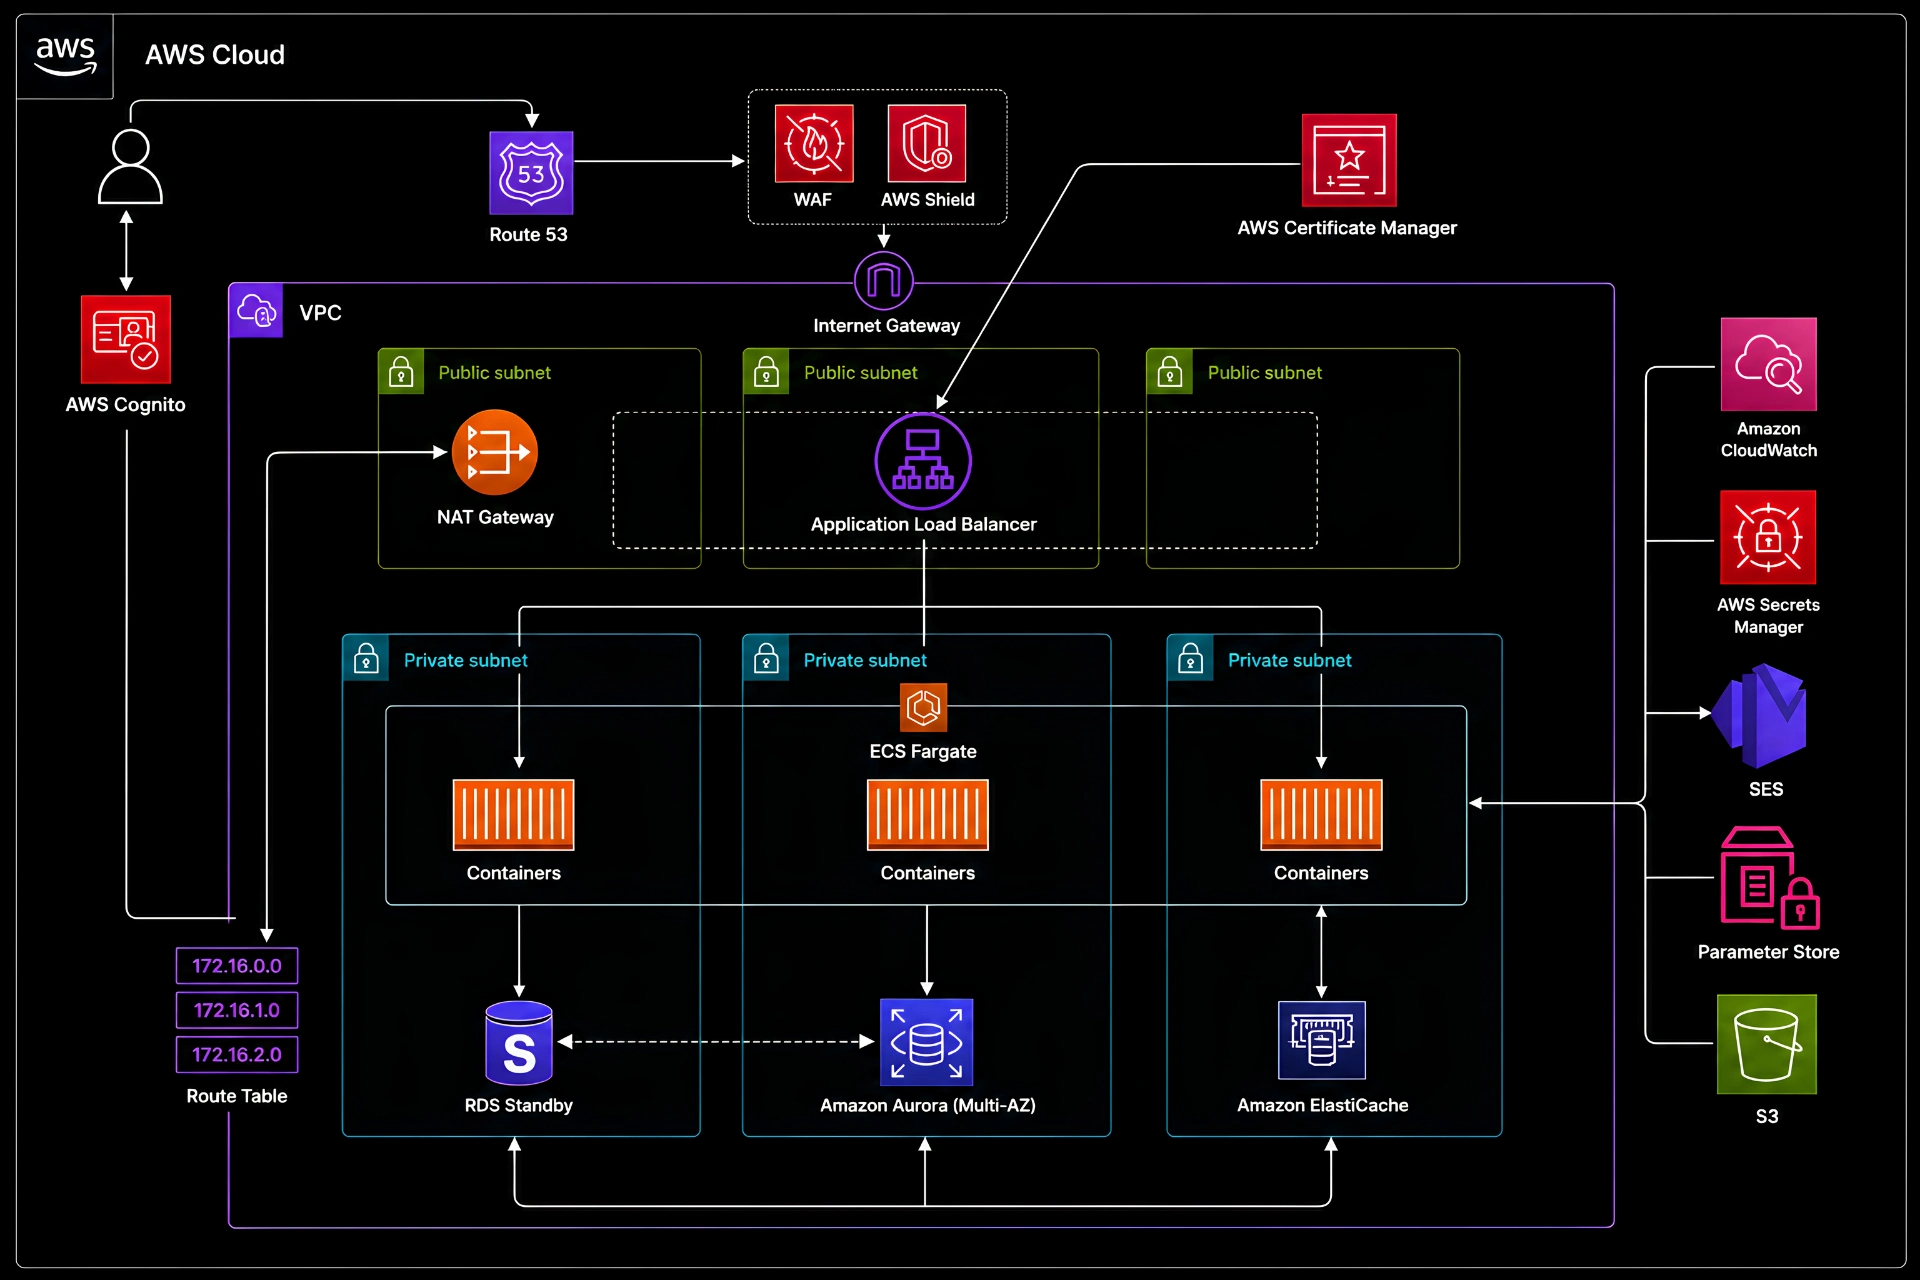Click the VPC cloud icon
This screenshot has height=1280, width=1920.
256,311
